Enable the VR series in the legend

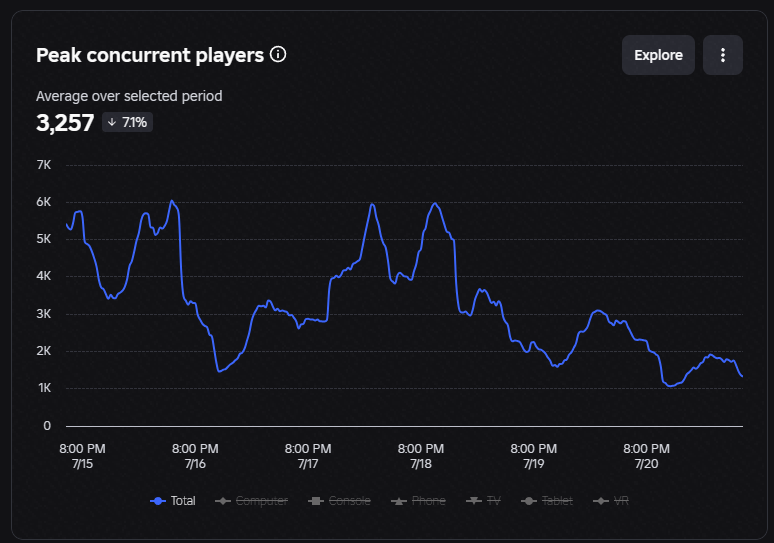(x=611, y=501)
